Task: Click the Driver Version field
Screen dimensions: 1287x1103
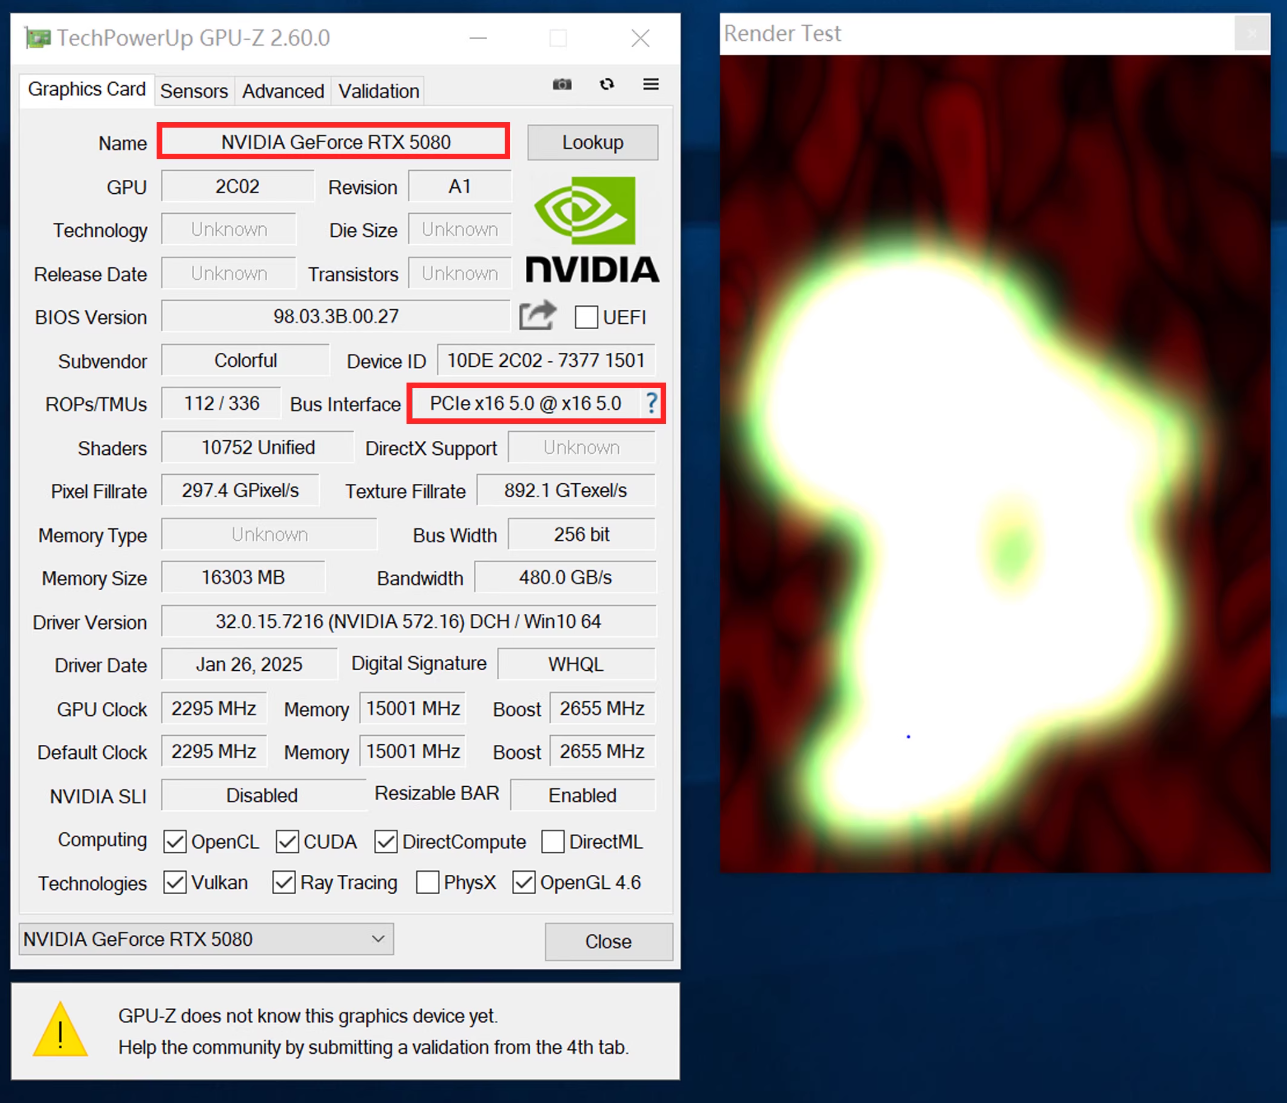Action: click(409, 622)
